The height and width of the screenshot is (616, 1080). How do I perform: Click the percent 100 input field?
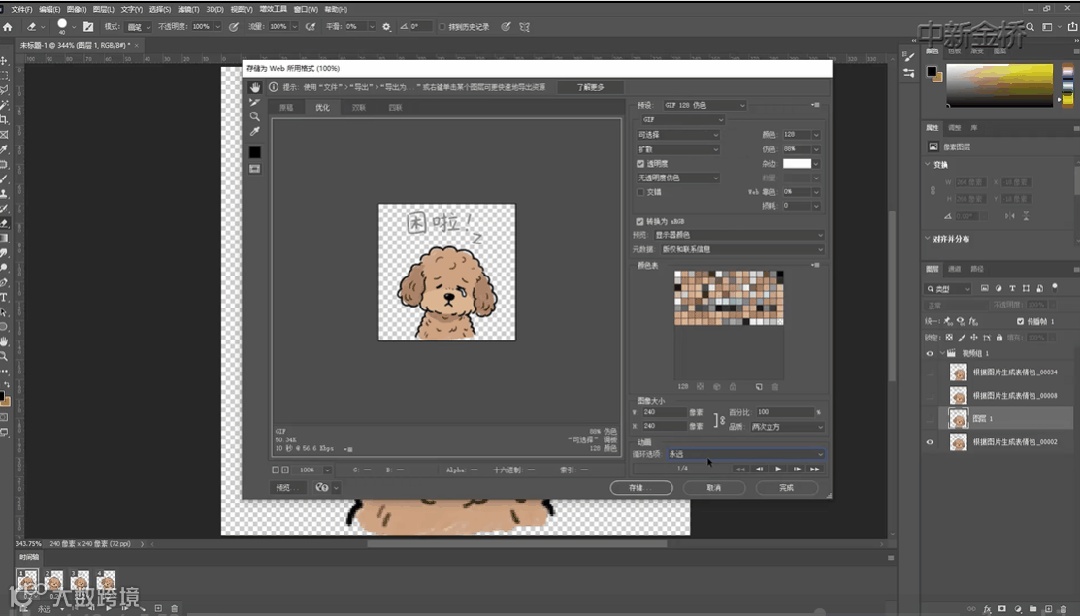(785, 412)
